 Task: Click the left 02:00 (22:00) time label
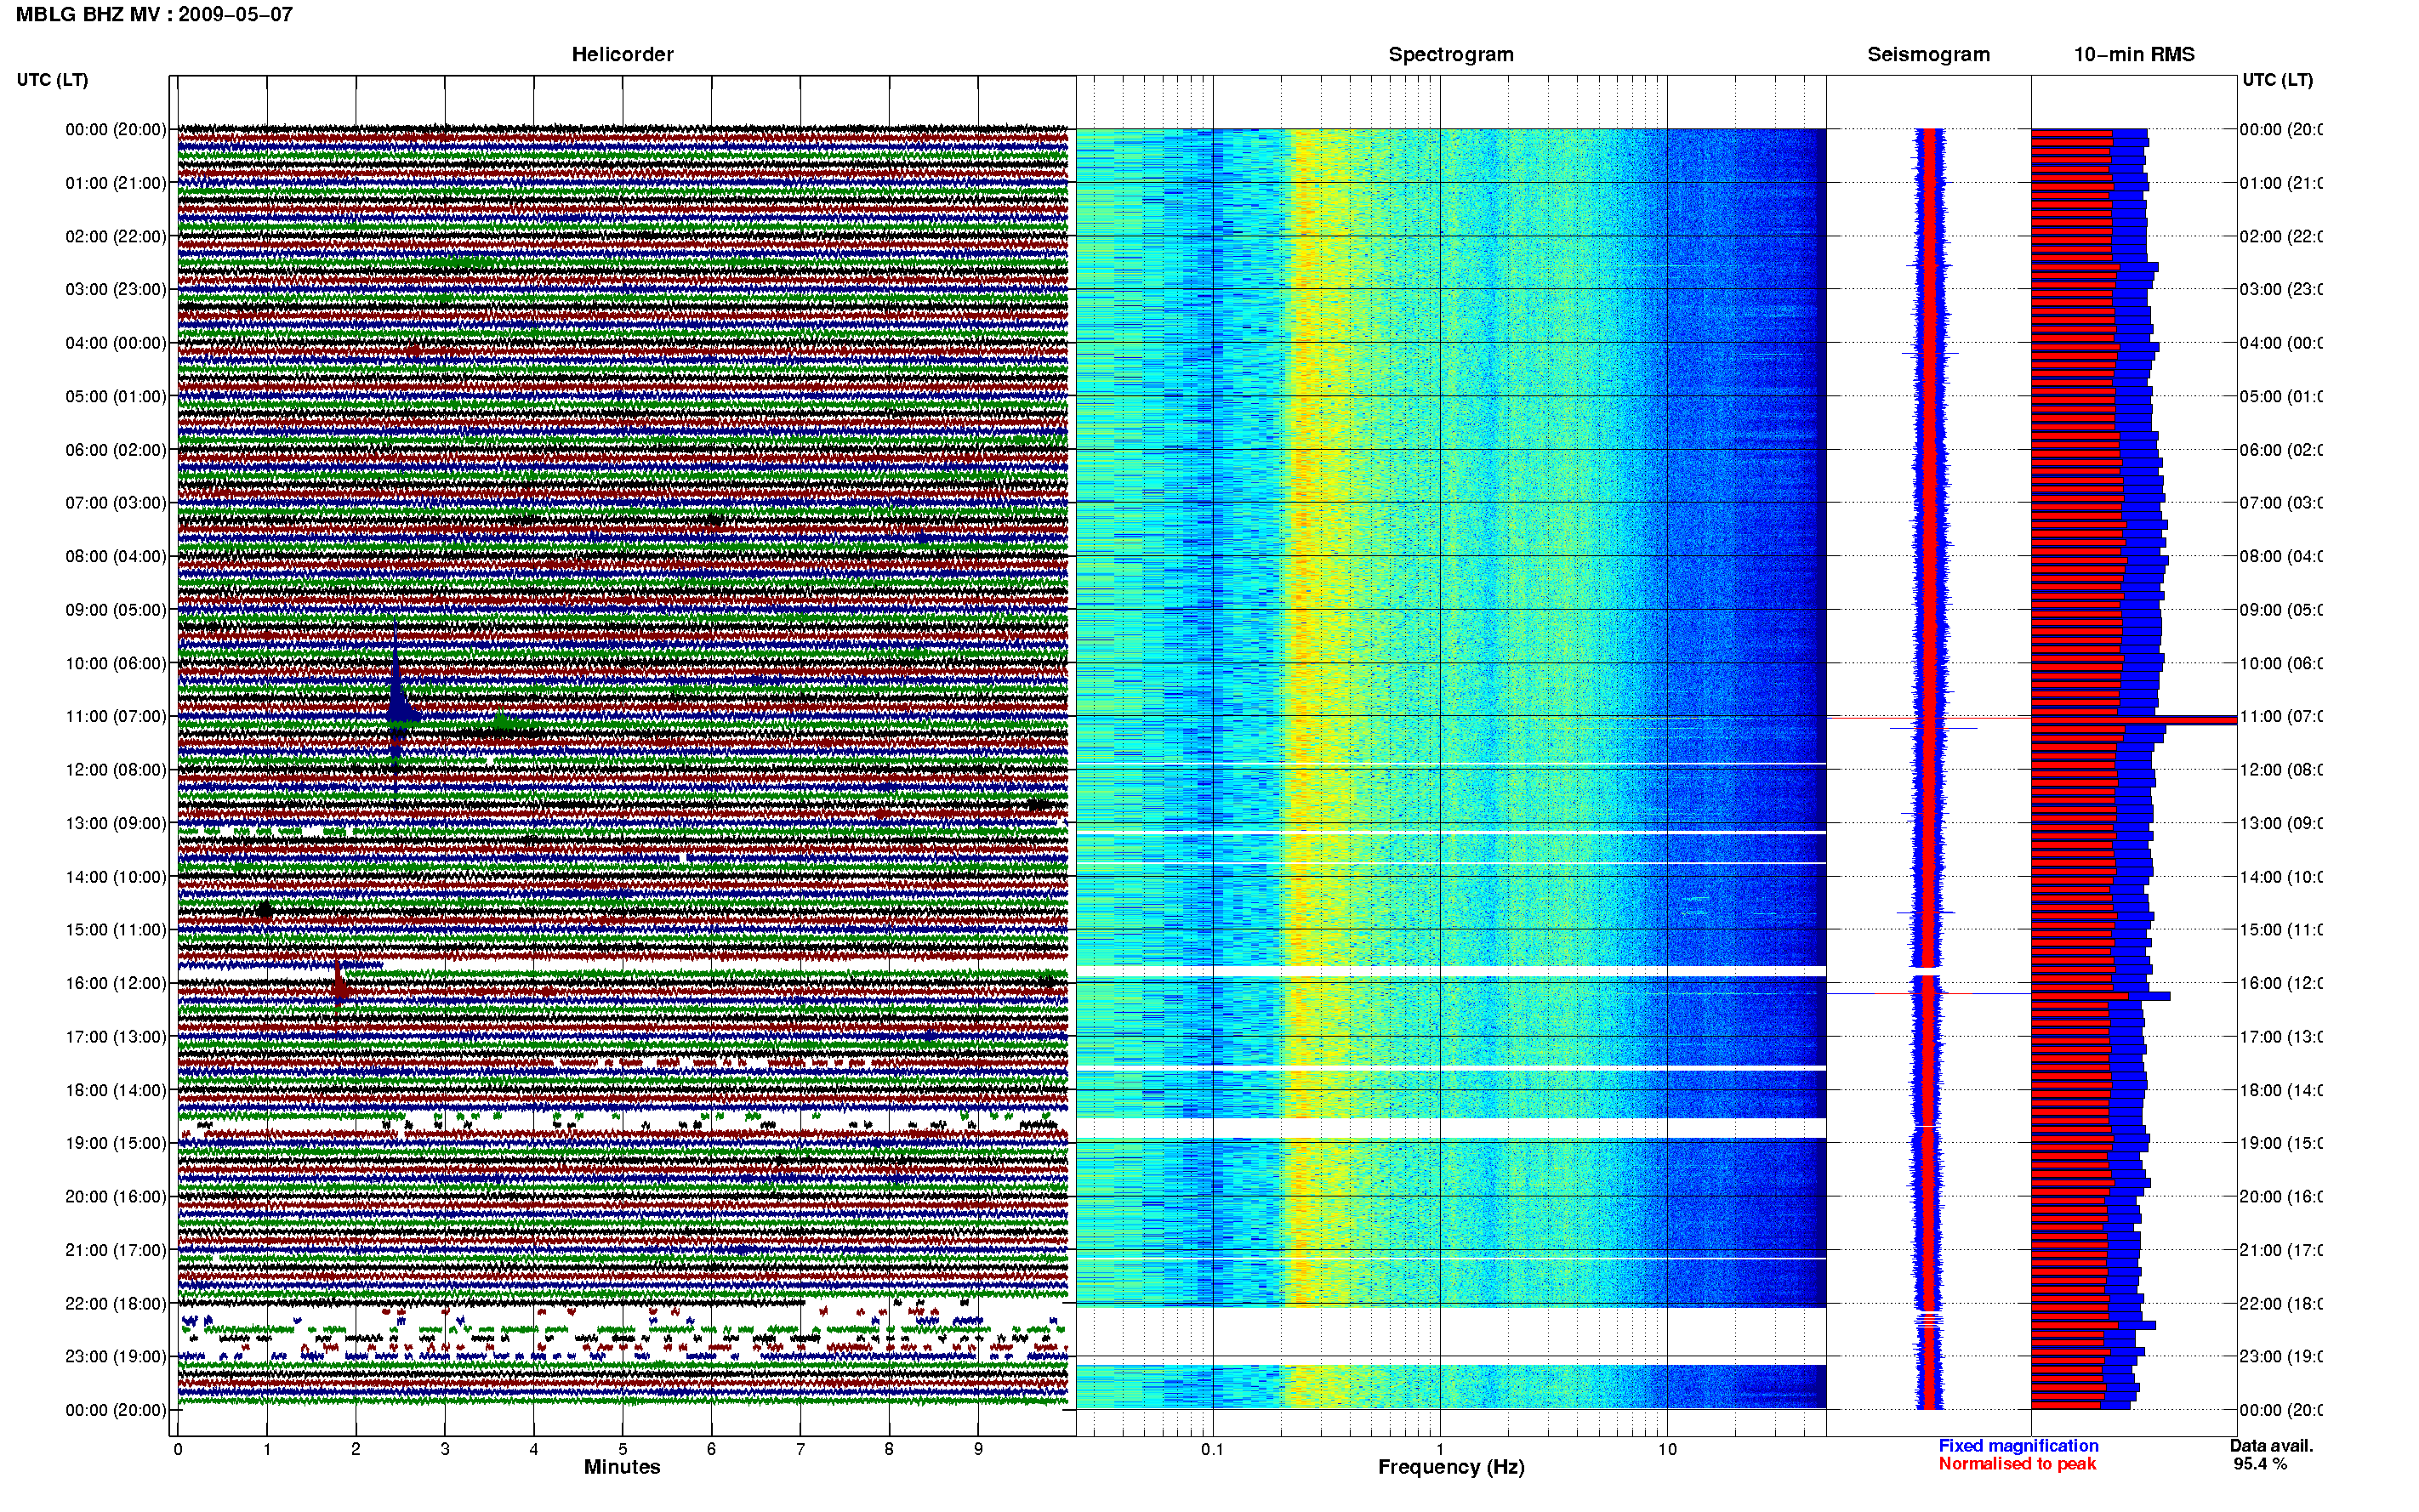(116, 236)
